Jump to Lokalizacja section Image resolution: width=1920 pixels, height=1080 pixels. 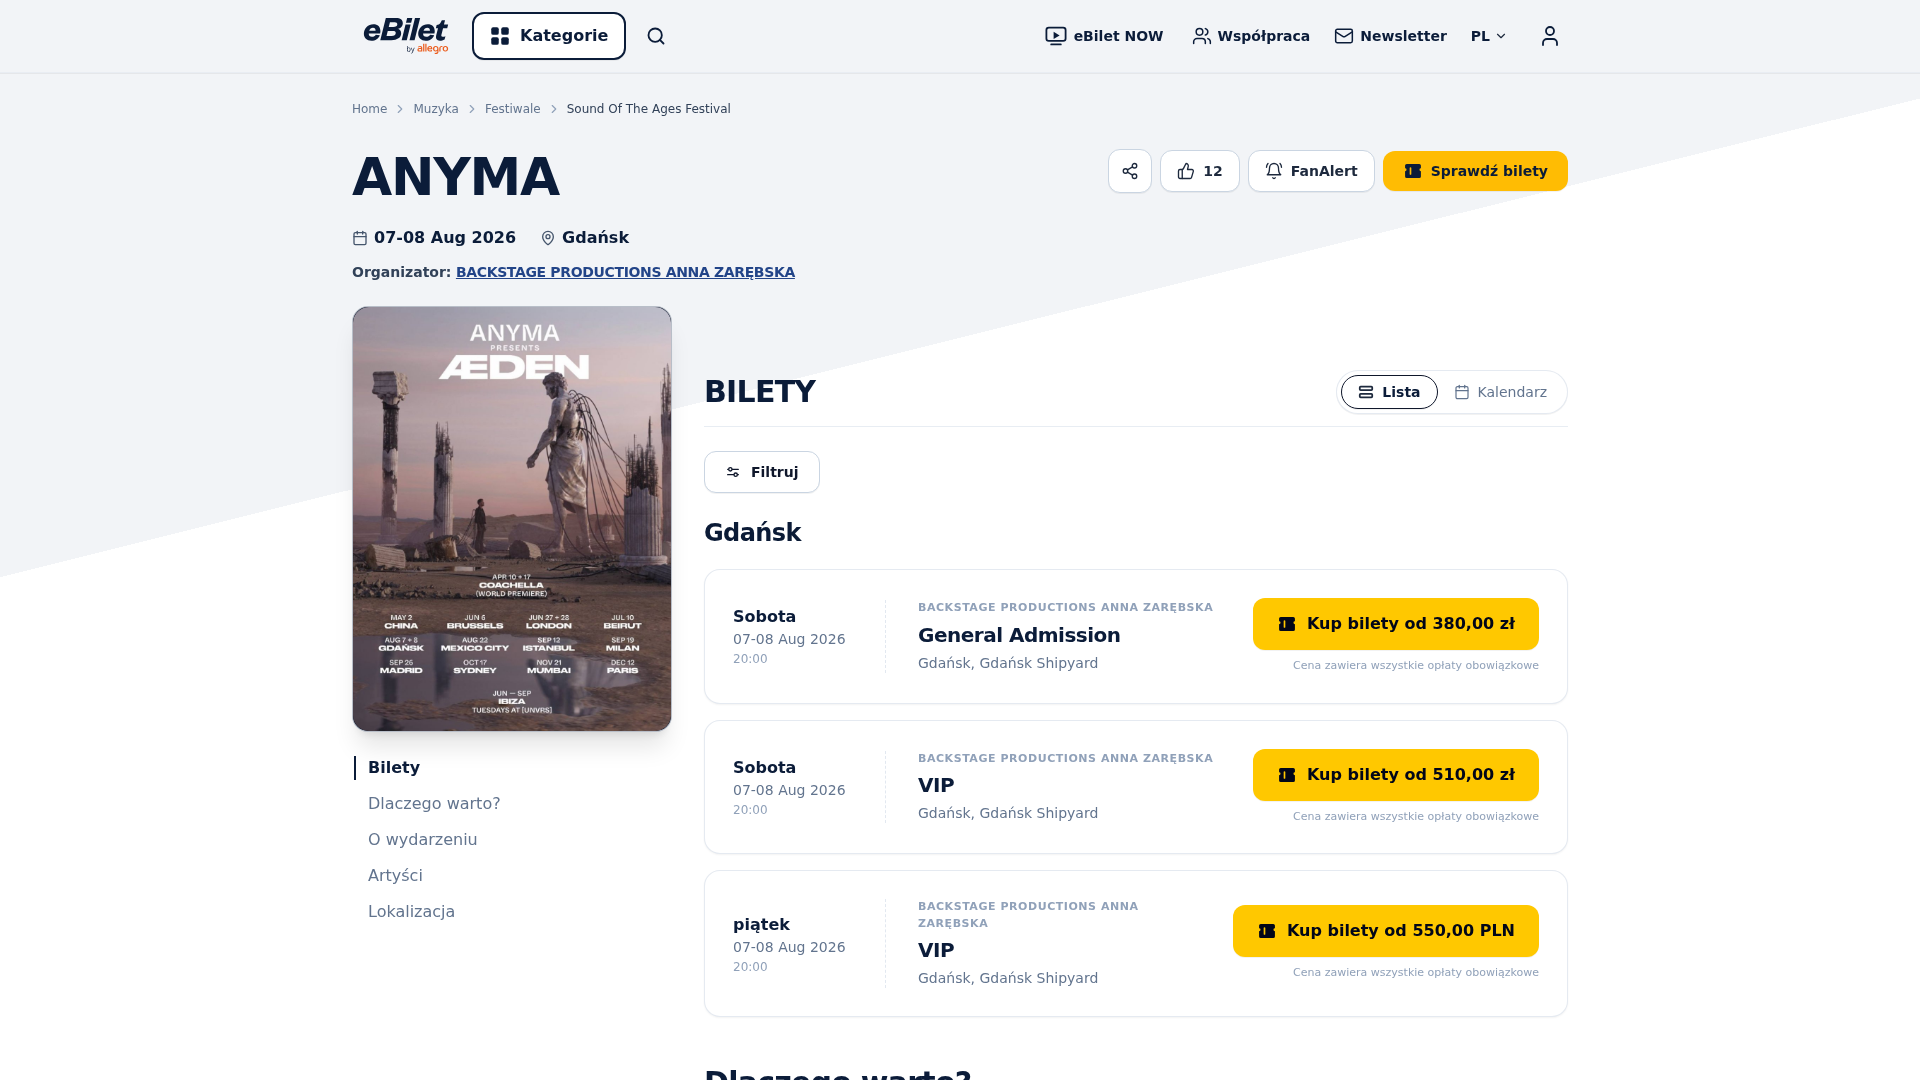[411, 912]
